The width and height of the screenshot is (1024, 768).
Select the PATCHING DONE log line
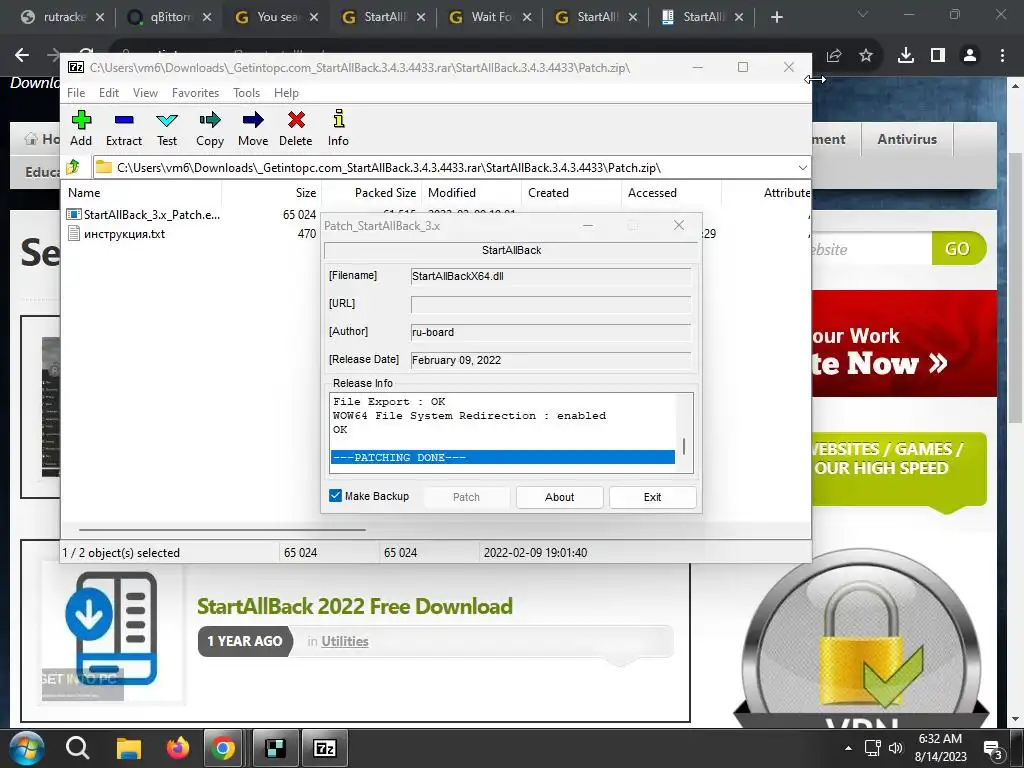503,457
